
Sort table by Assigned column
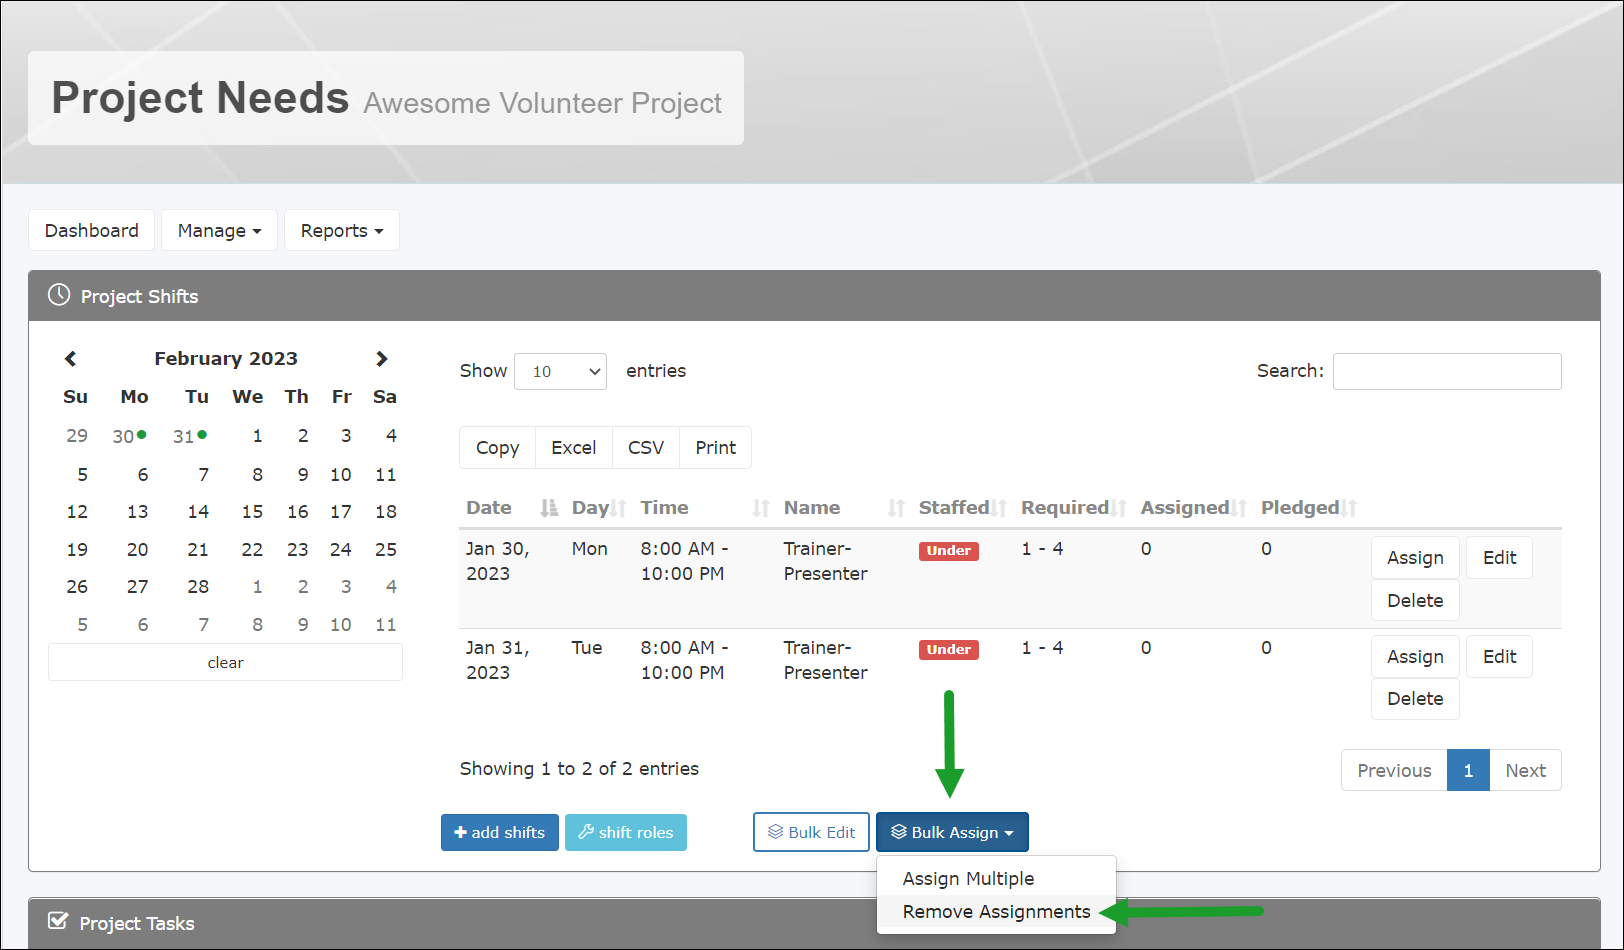[1194, 508]
